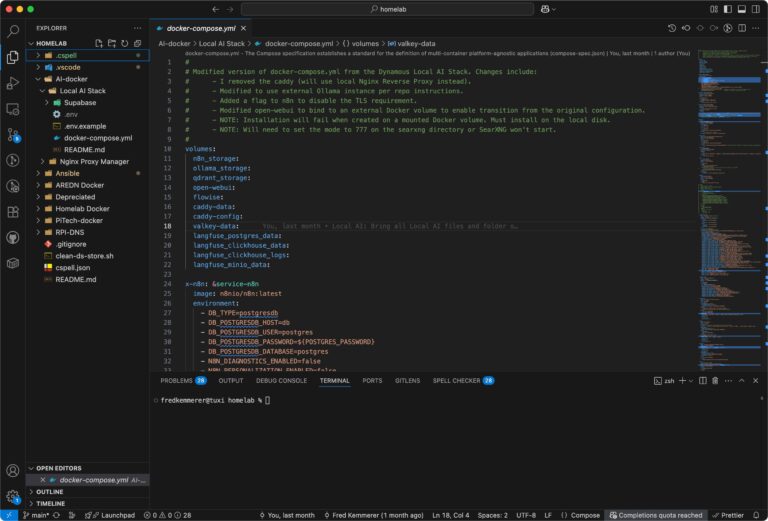This screenshot has height=521, width=768.
Task: Split the editor to the right
Action: 742,28
